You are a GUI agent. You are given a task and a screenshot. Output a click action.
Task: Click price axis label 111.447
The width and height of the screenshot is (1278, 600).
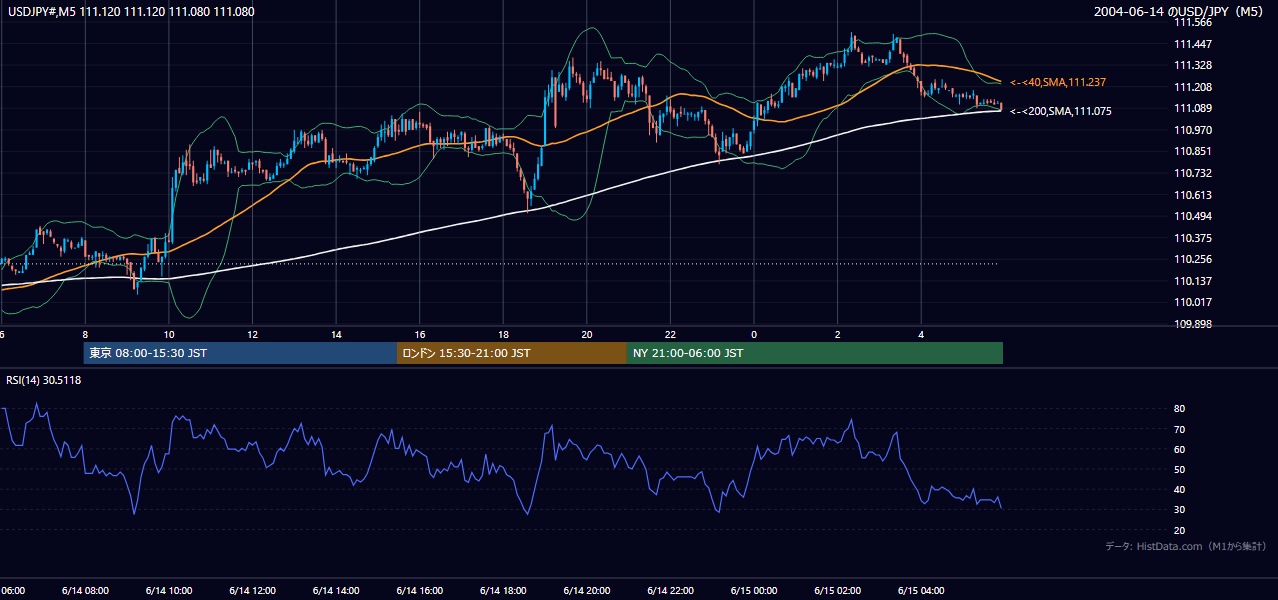click(1193, 44)
